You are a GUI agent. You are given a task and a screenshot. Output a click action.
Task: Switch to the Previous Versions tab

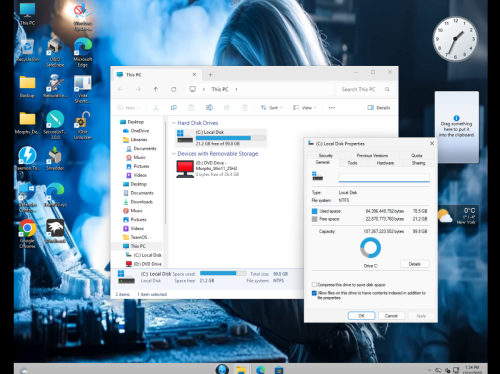372,155
